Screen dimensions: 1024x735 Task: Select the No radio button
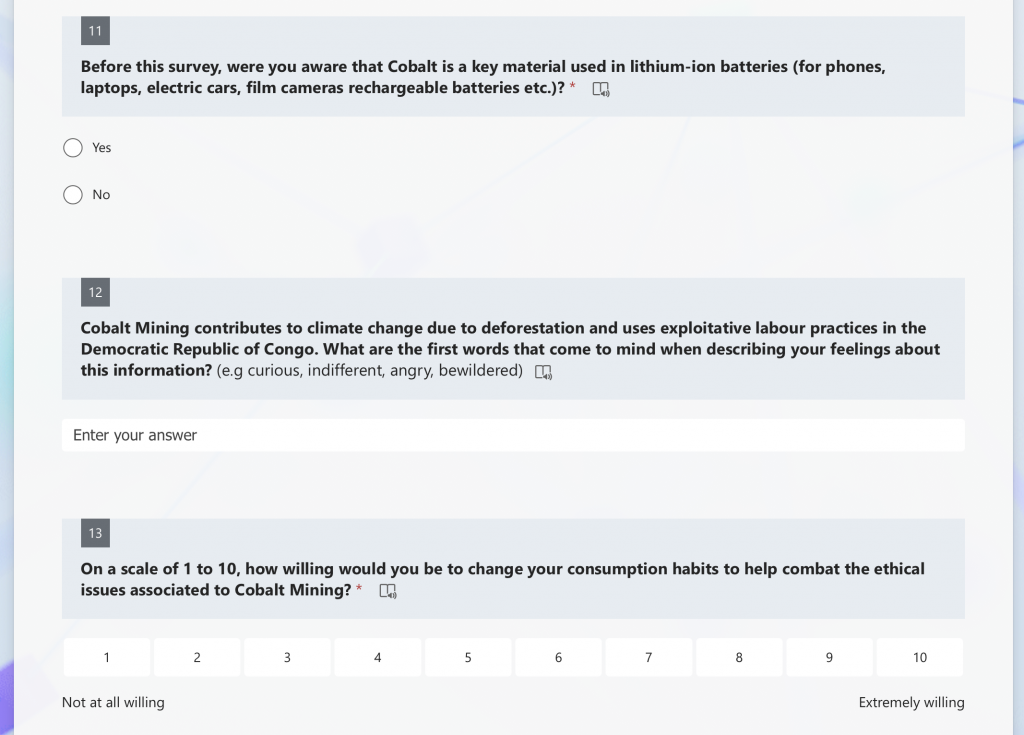click(x=73, y=195)
